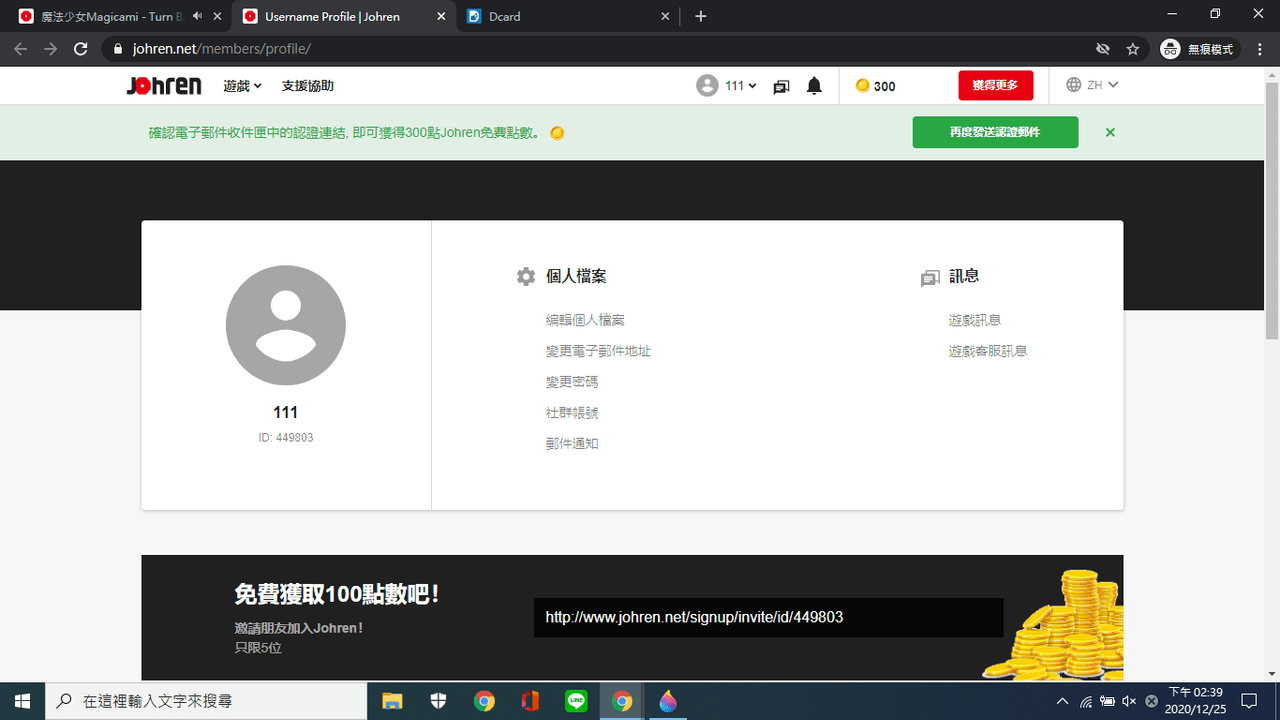The image size is (1280, 720).
Task: Open 變更密碼 link
Action: (x=572, y=382)
